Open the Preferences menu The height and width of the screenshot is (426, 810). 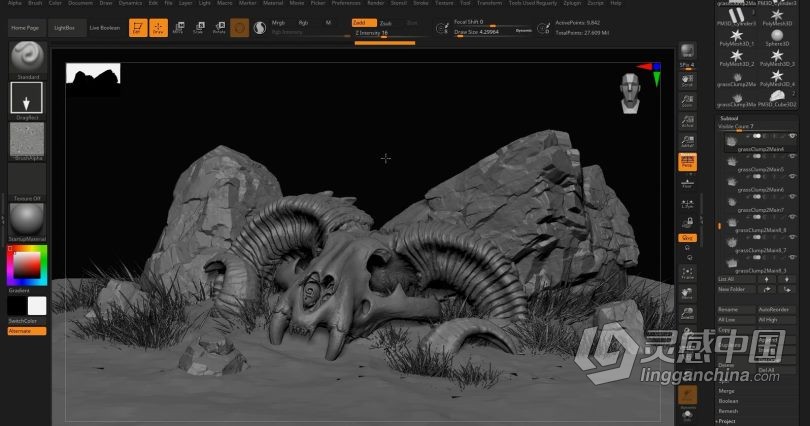[x=346, y=3]
